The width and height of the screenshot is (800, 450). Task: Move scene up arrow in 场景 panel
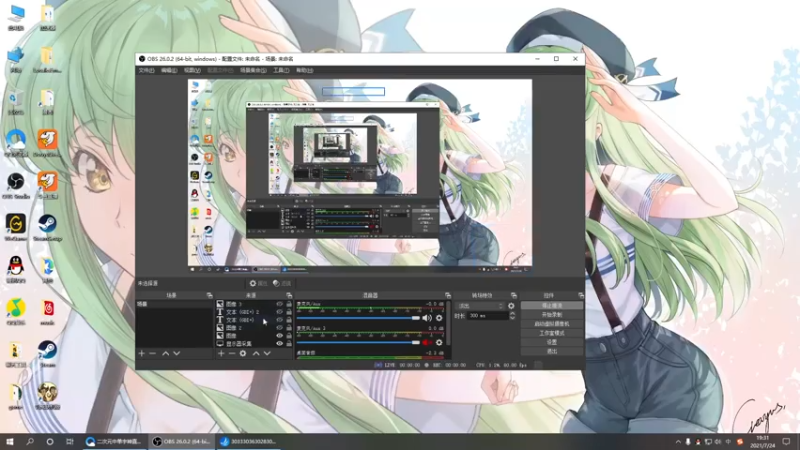165,353
